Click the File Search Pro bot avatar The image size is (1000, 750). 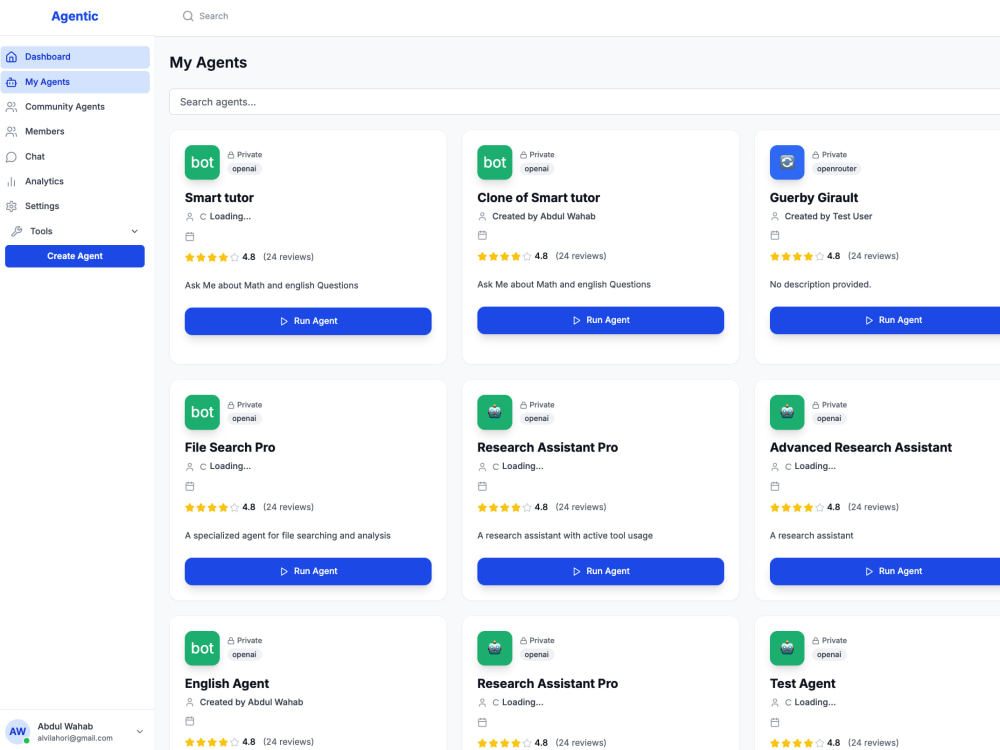click(x=202, y=413)
